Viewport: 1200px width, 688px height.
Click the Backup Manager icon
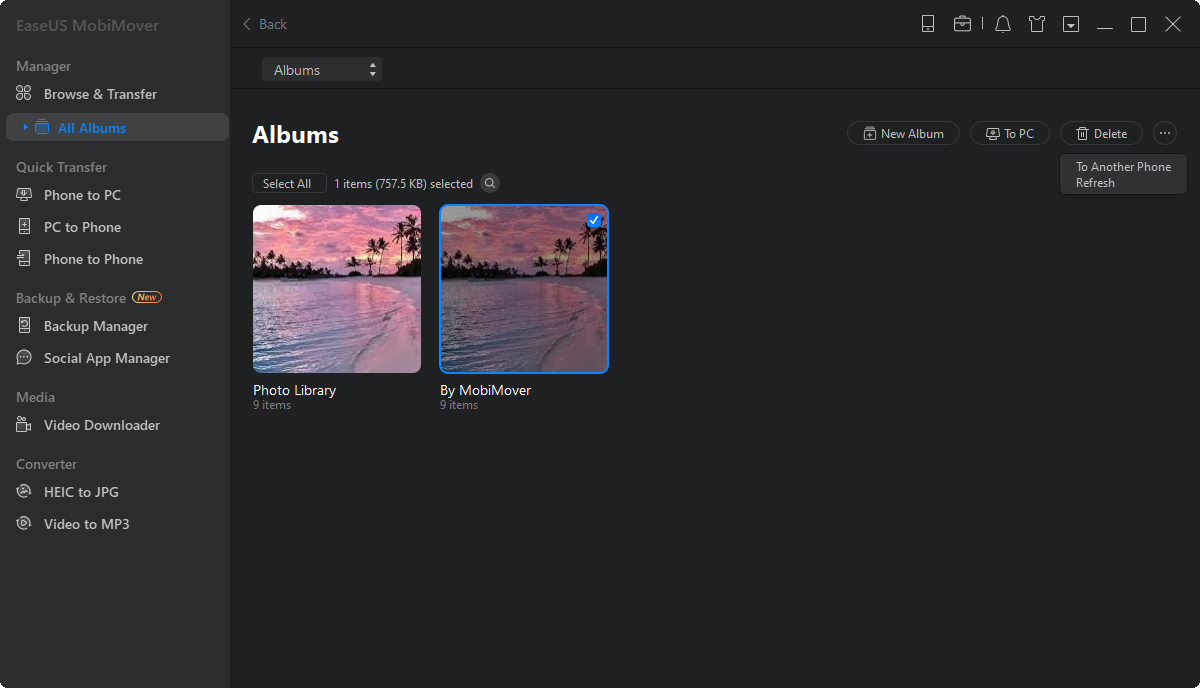click(x=24, y=326)
